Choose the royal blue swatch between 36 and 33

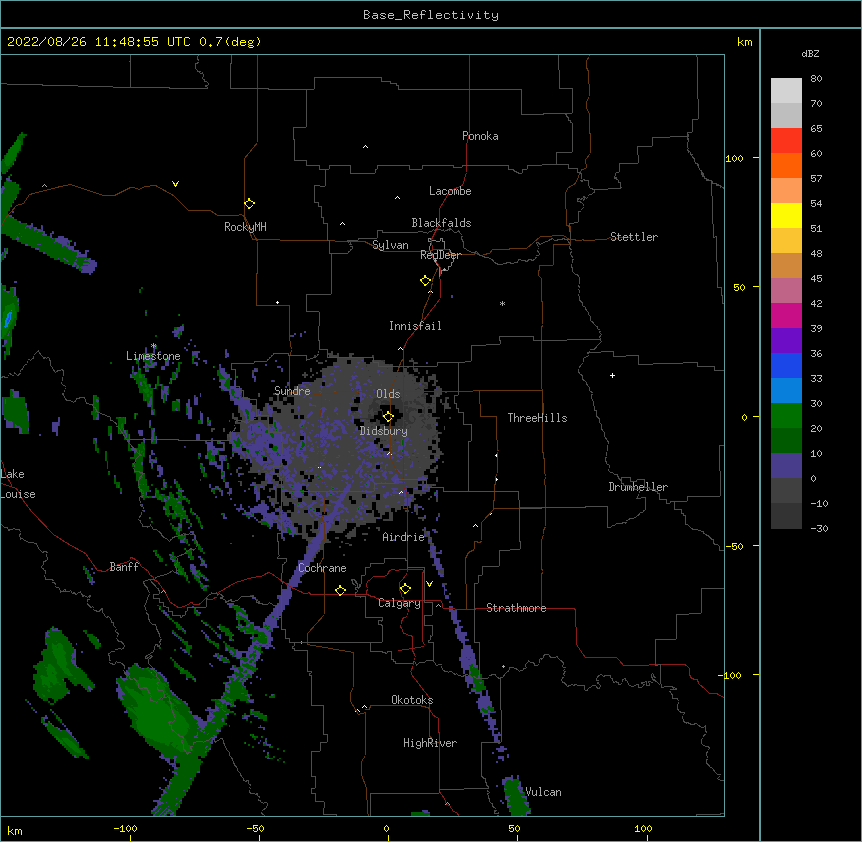pyautogui.click(x=786, y=365)
